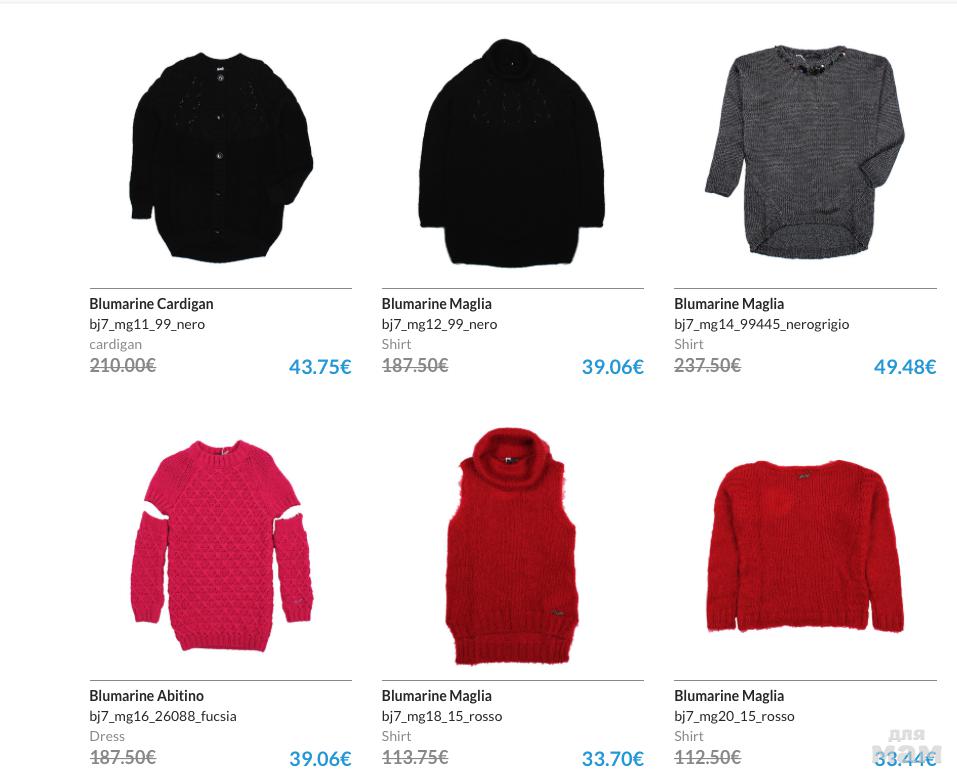Click the cardigan category label
This screenshot has width=957, height=778.
point(115,344)
